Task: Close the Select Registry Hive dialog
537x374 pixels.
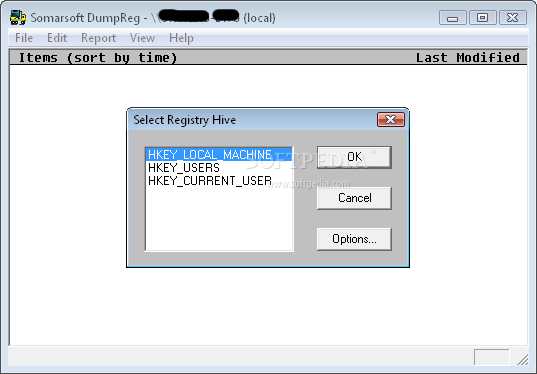Action: tap(391, 120)
